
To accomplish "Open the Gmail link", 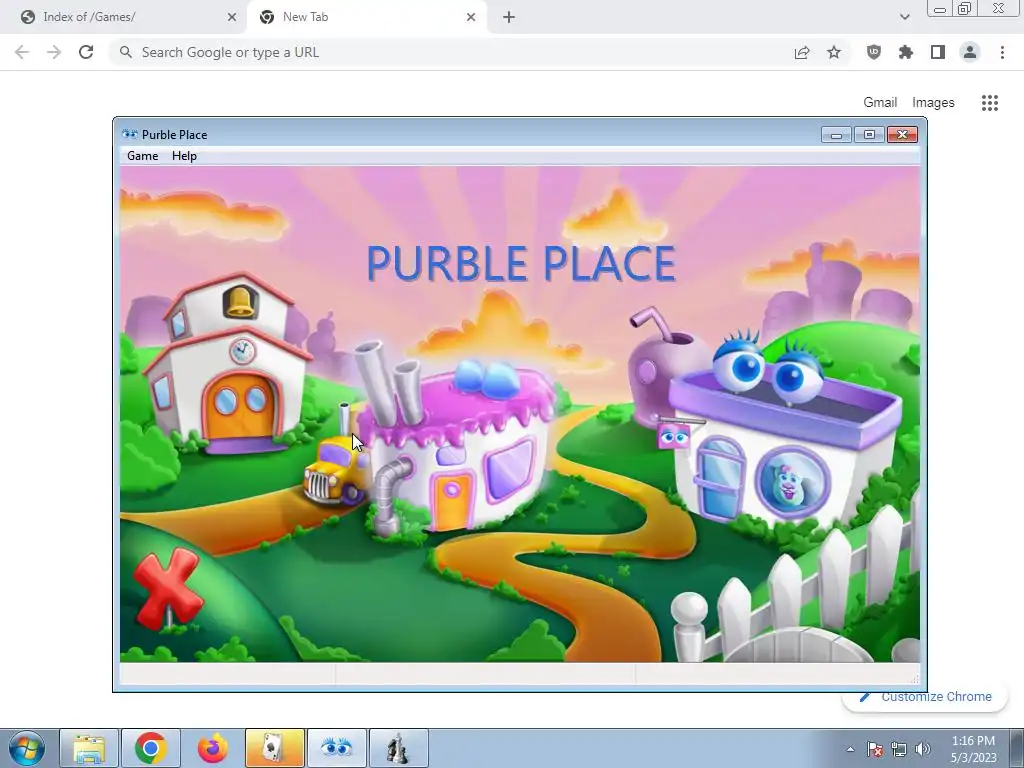I will [x=880, y=103].
